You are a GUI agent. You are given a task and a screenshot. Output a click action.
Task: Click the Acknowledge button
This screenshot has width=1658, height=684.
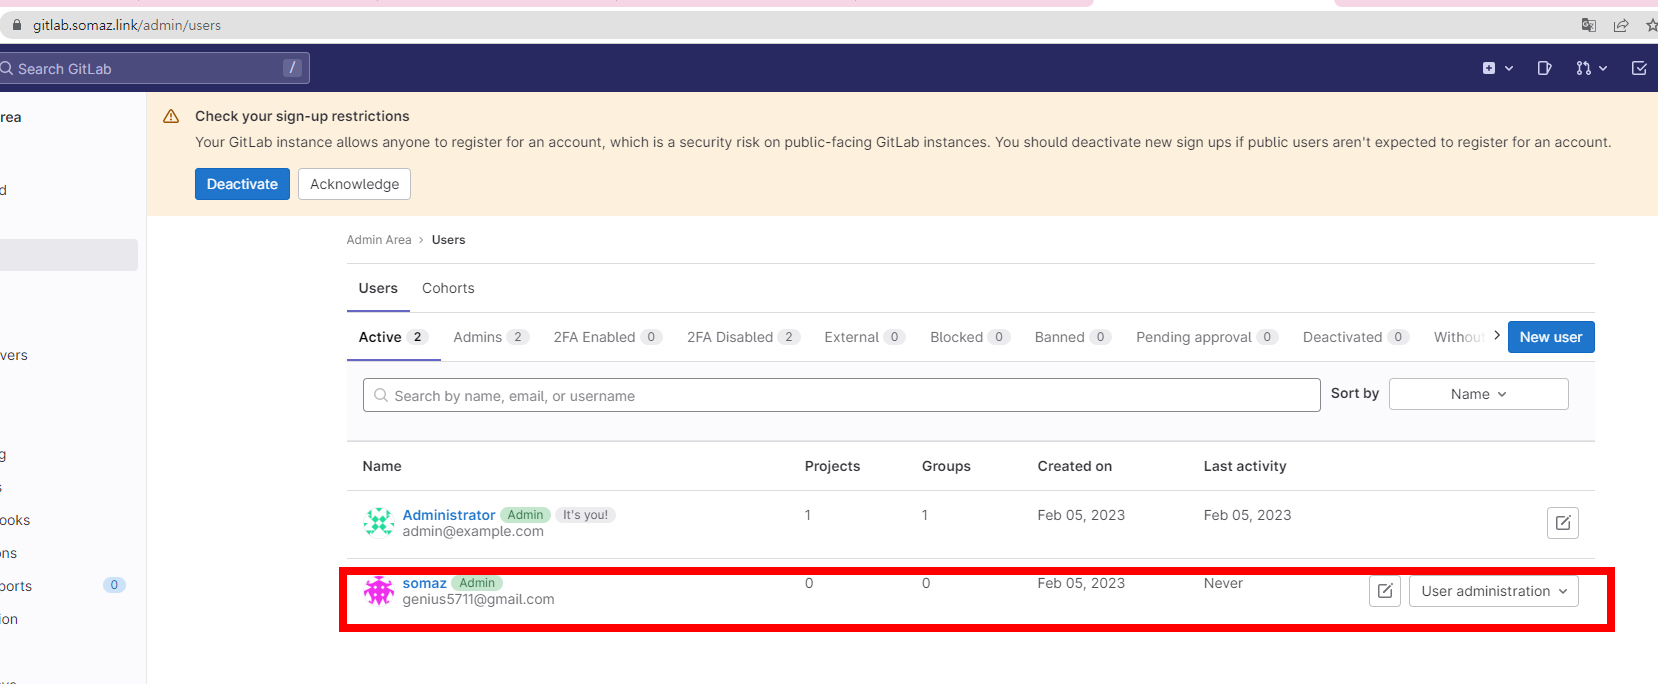354,184
